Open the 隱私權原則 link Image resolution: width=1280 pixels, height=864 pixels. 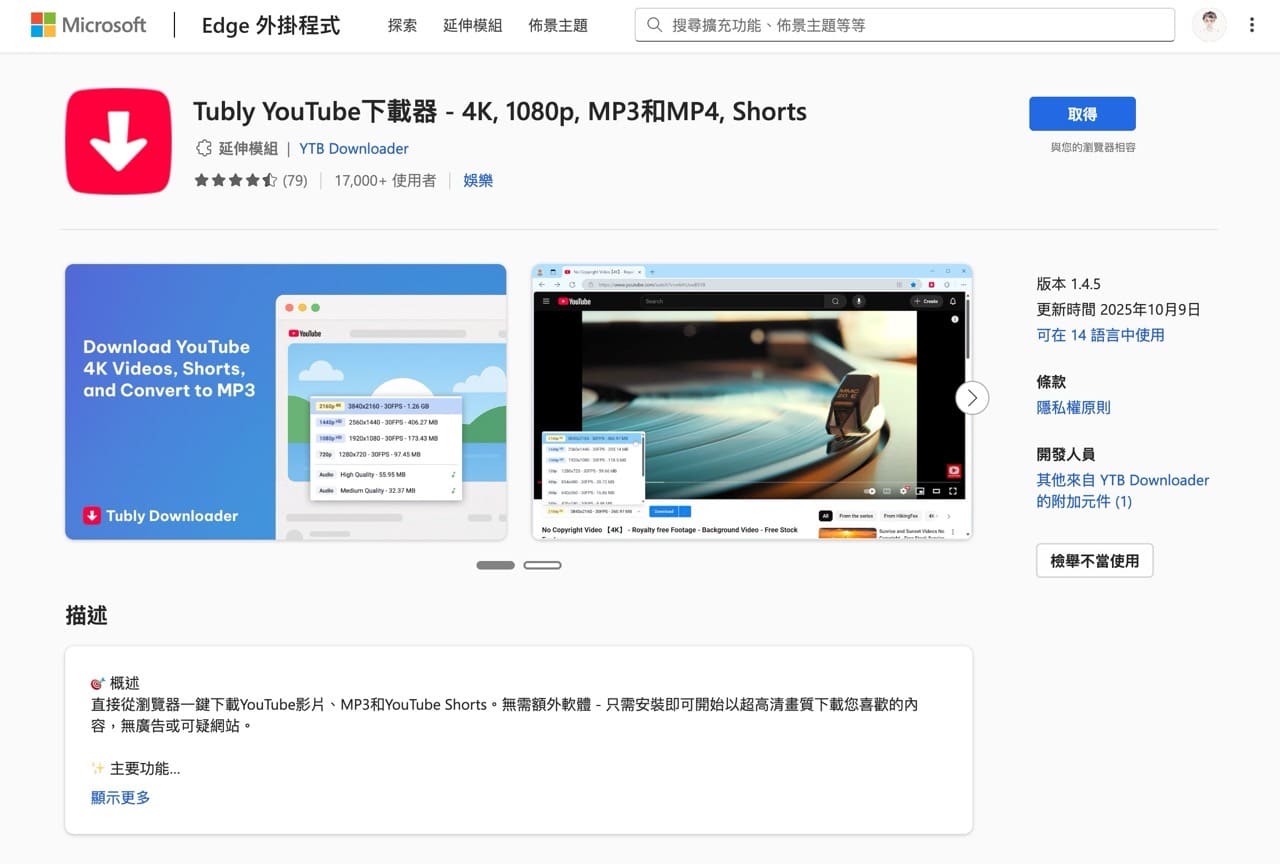pyautogui.click(x=1074, y=407)
